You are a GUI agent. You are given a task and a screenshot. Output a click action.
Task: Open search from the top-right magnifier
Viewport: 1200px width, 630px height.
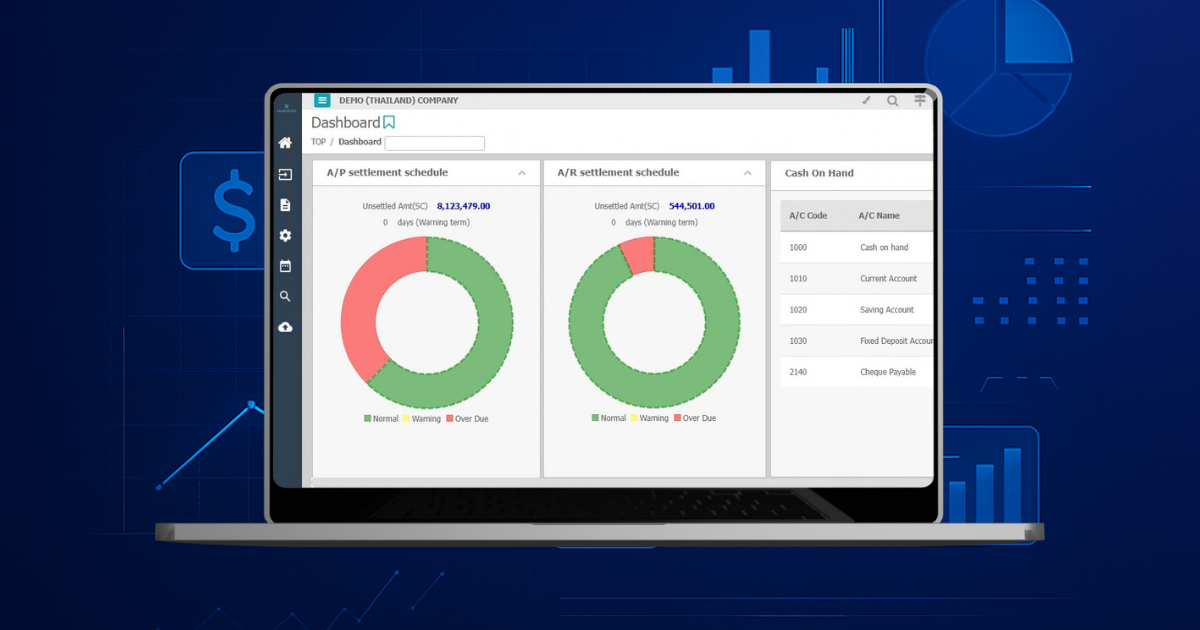pos(893,100)
